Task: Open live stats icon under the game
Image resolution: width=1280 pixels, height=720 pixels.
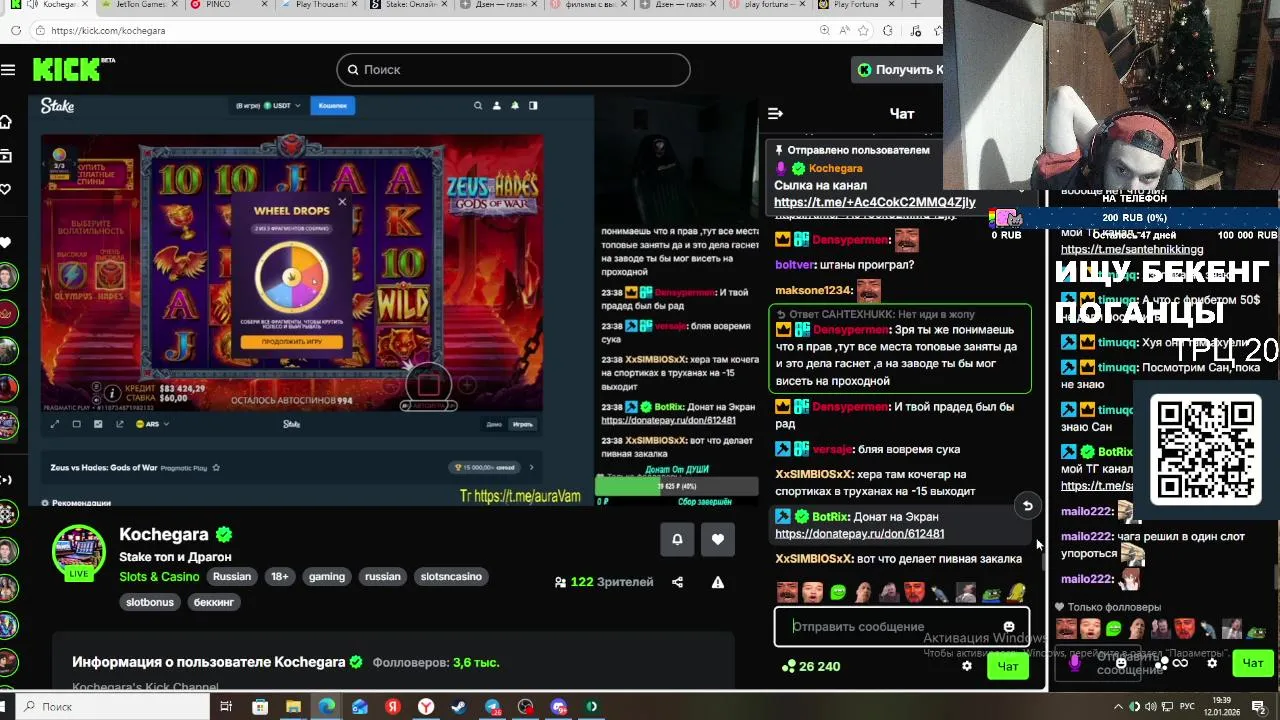Action: (x=98, y=424)
